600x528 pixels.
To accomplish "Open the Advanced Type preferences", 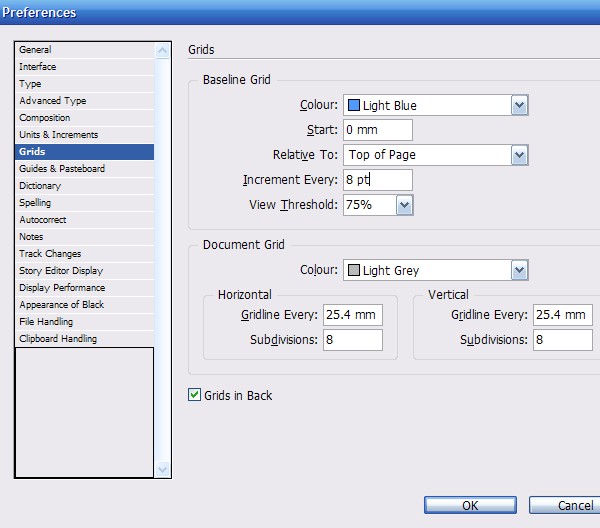I will [52, 101].
